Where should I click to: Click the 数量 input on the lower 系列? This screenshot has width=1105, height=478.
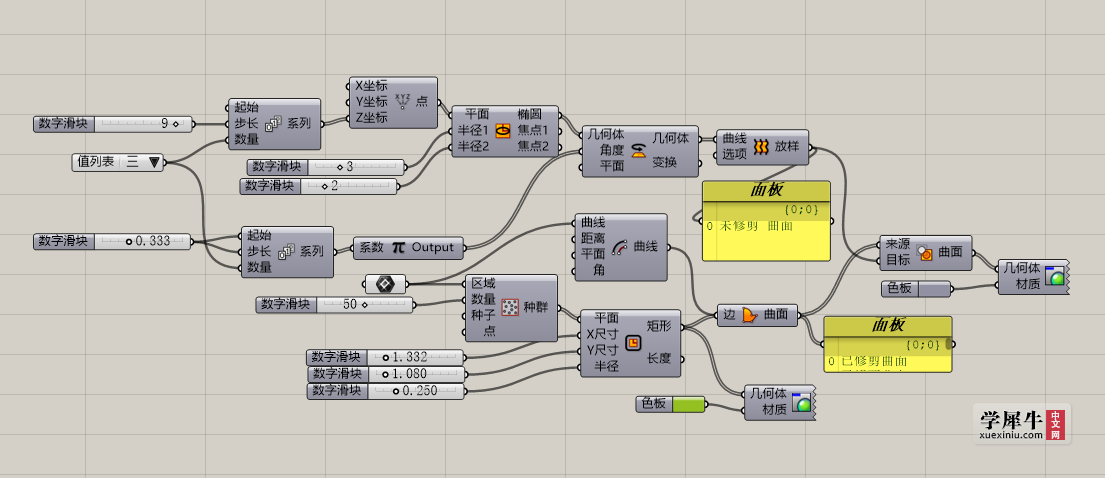259,267
